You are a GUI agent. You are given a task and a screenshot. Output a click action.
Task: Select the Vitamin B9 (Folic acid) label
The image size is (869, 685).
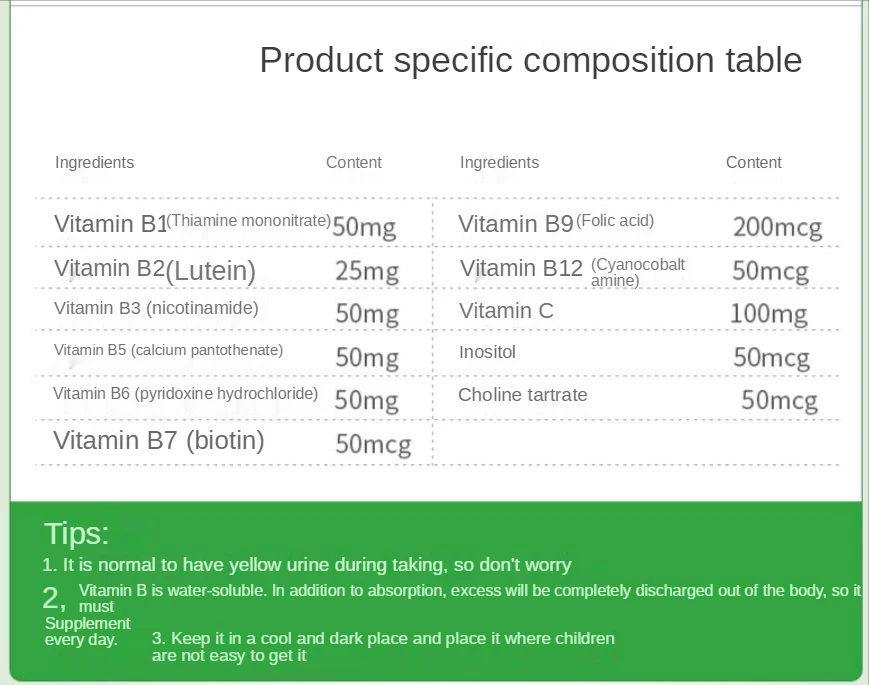click(556, 223)
